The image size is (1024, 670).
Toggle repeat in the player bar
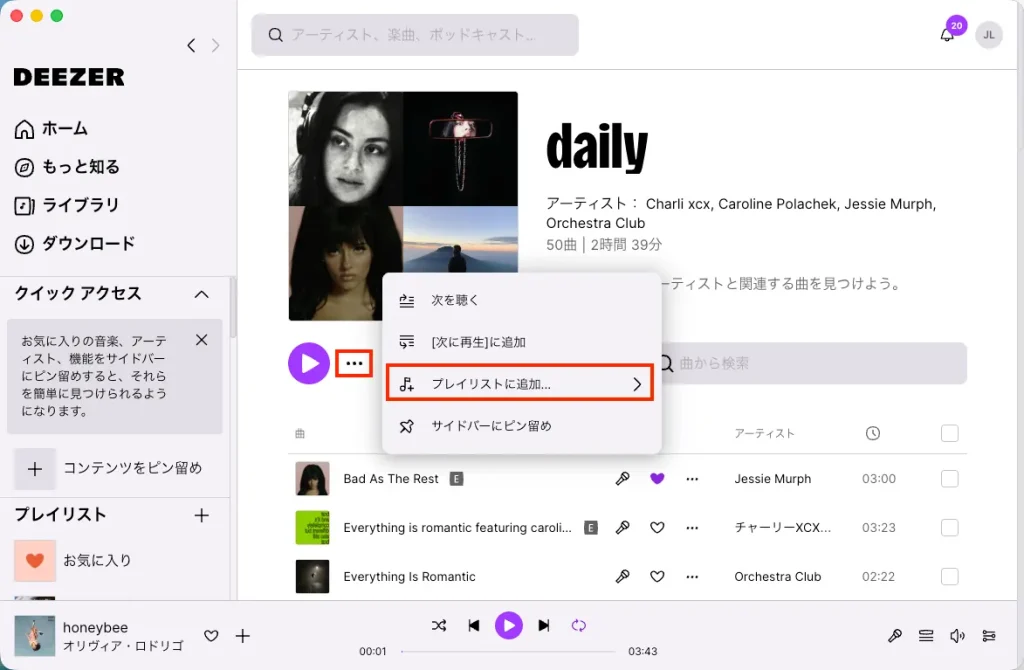(579, 626)
